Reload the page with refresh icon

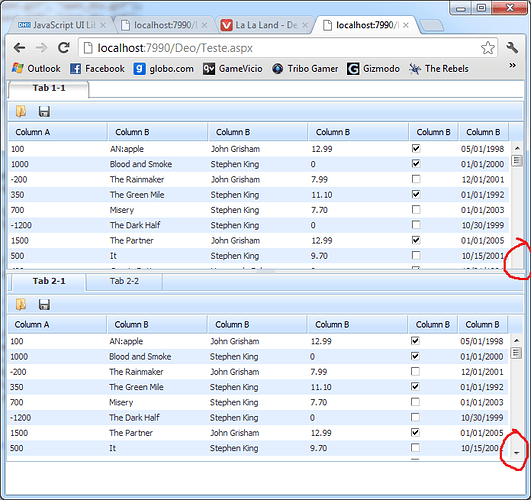coord(64,48)
